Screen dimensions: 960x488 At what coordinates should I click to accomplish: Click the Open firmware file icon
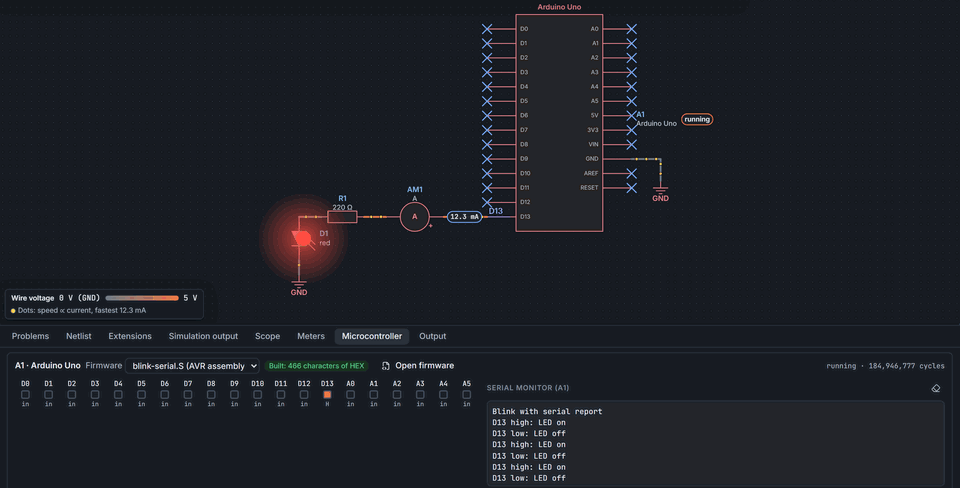pos(386,366)
